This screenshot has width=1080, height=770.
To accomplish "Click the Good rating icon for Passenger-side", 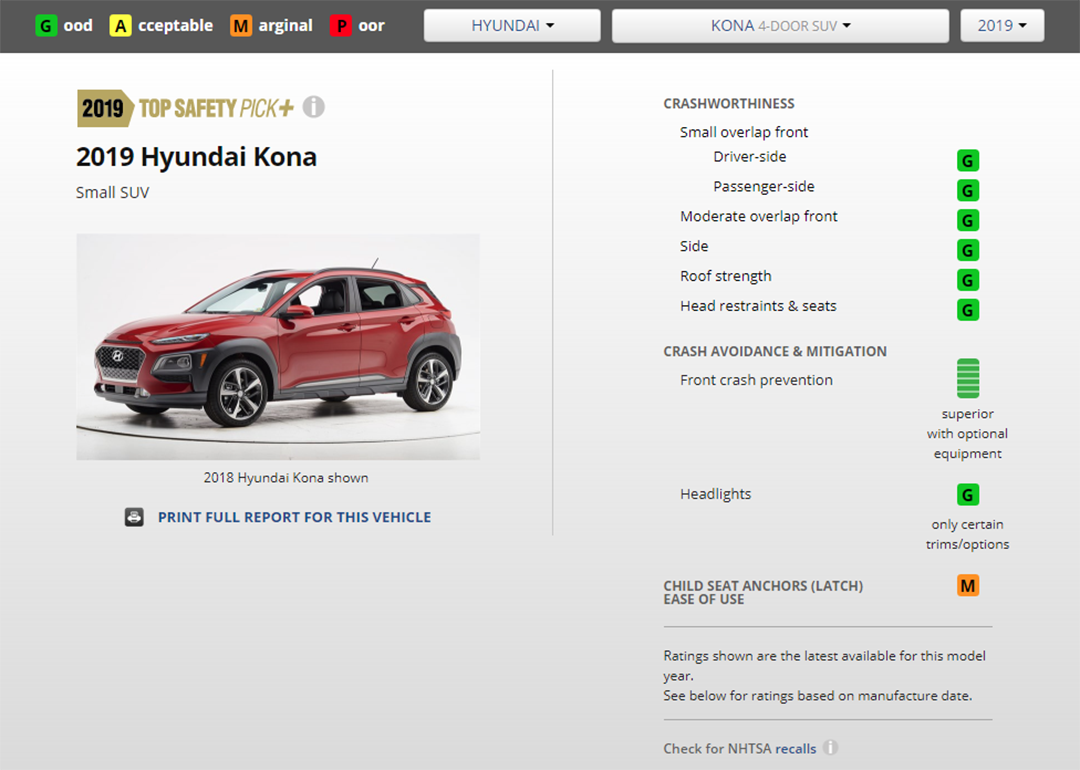I will click(968, 191).
